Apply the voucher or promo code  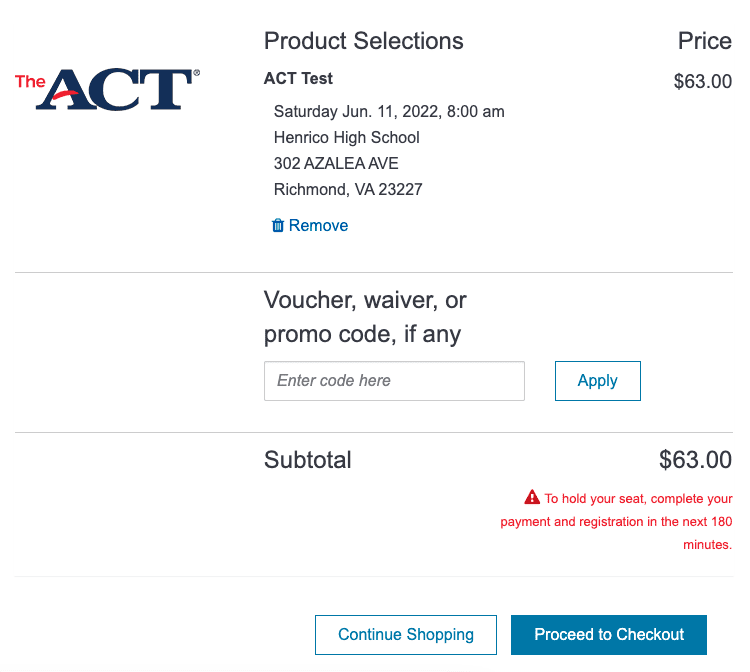point(597,381)
